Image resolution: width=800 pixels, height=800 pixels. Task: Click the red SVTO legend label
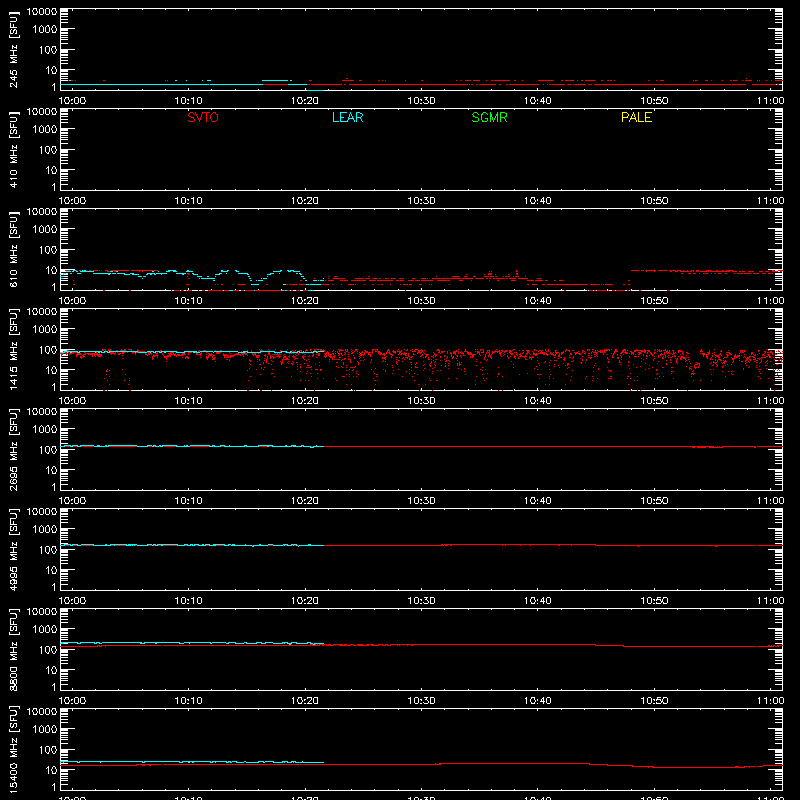pos(203,117)
